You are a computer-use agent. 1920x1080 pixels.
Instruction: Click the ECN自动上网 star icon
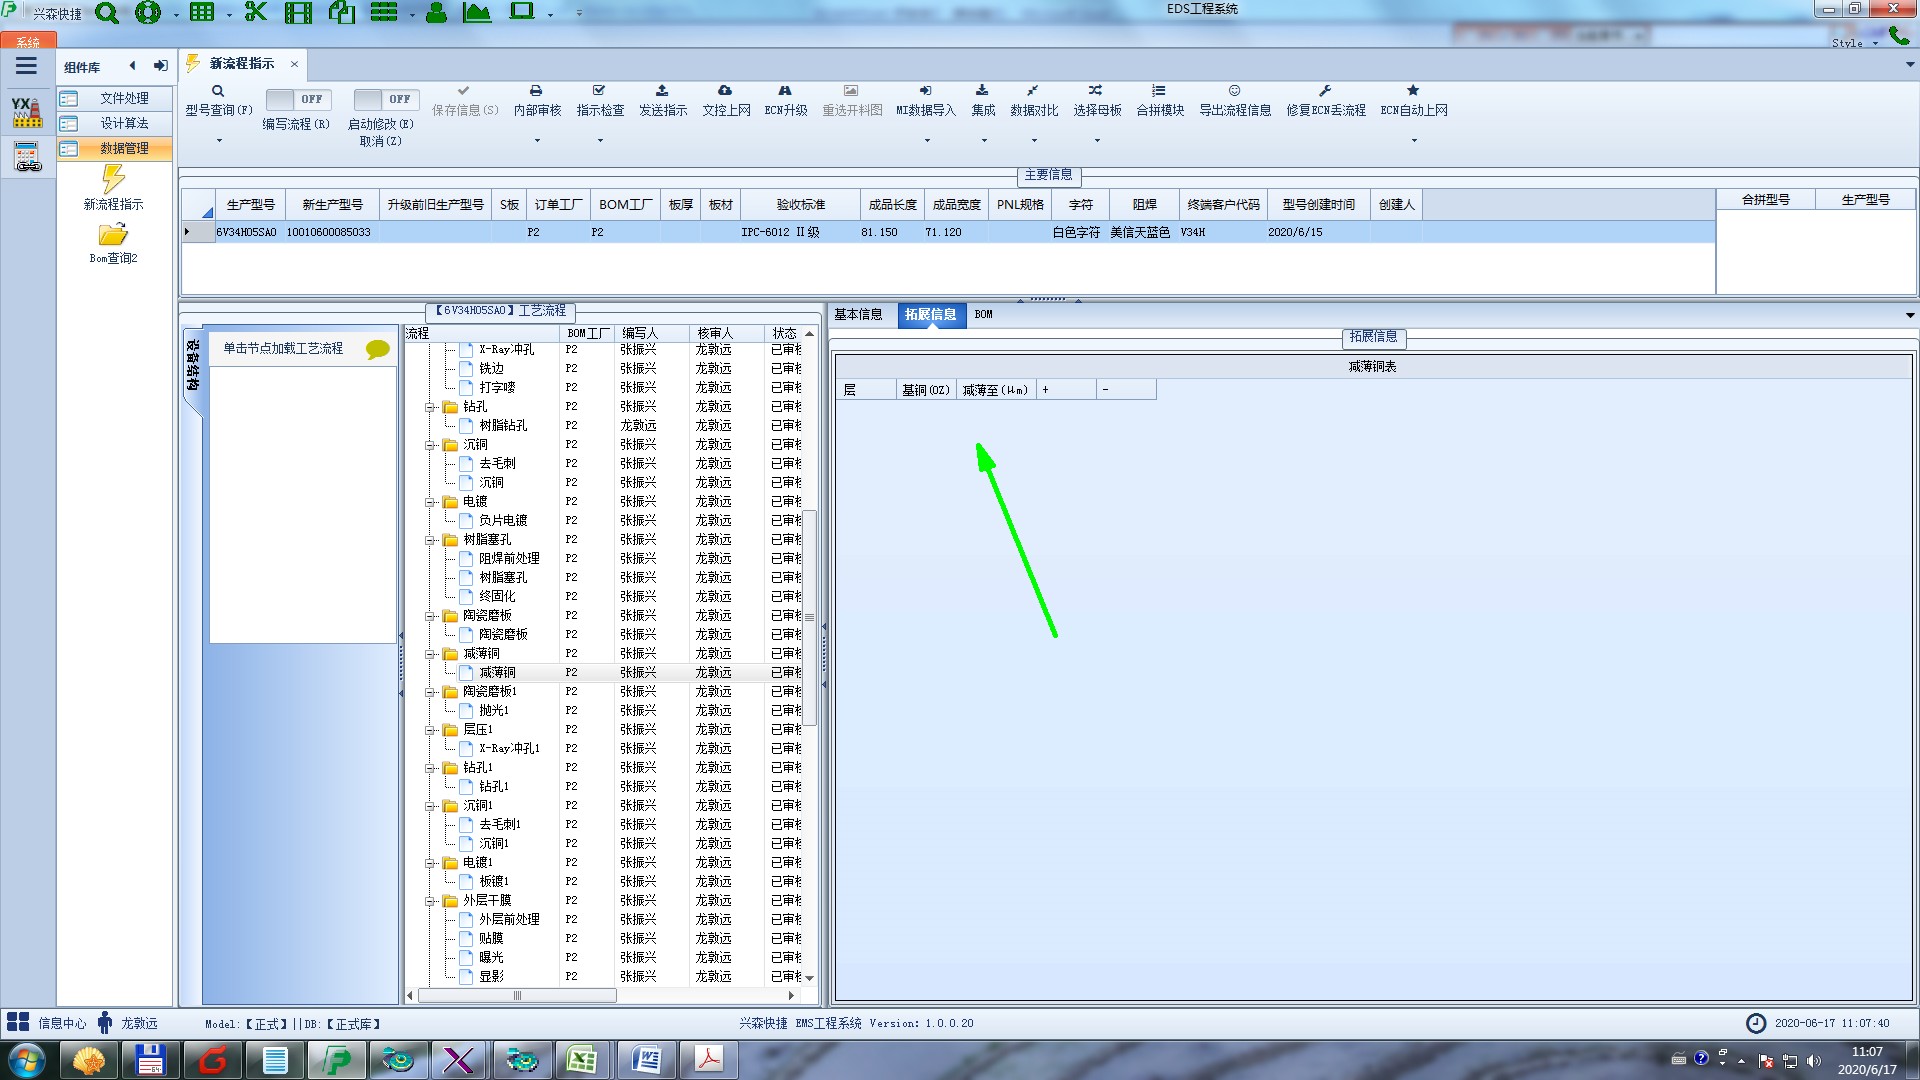click(1413, 91)
